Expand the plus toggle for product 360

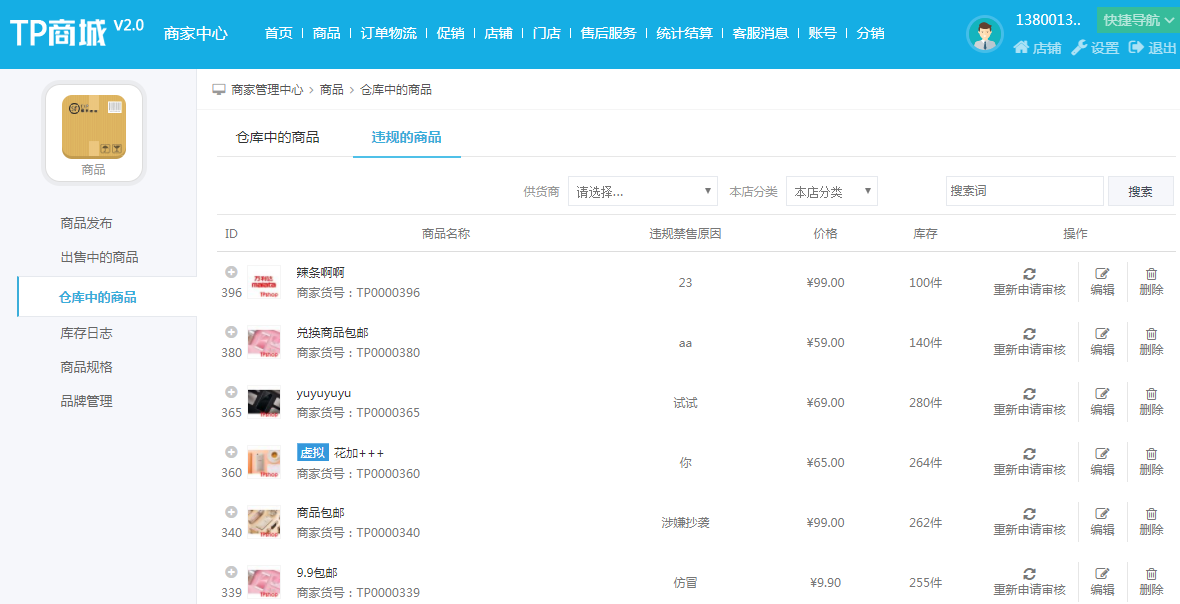point(231,452)
